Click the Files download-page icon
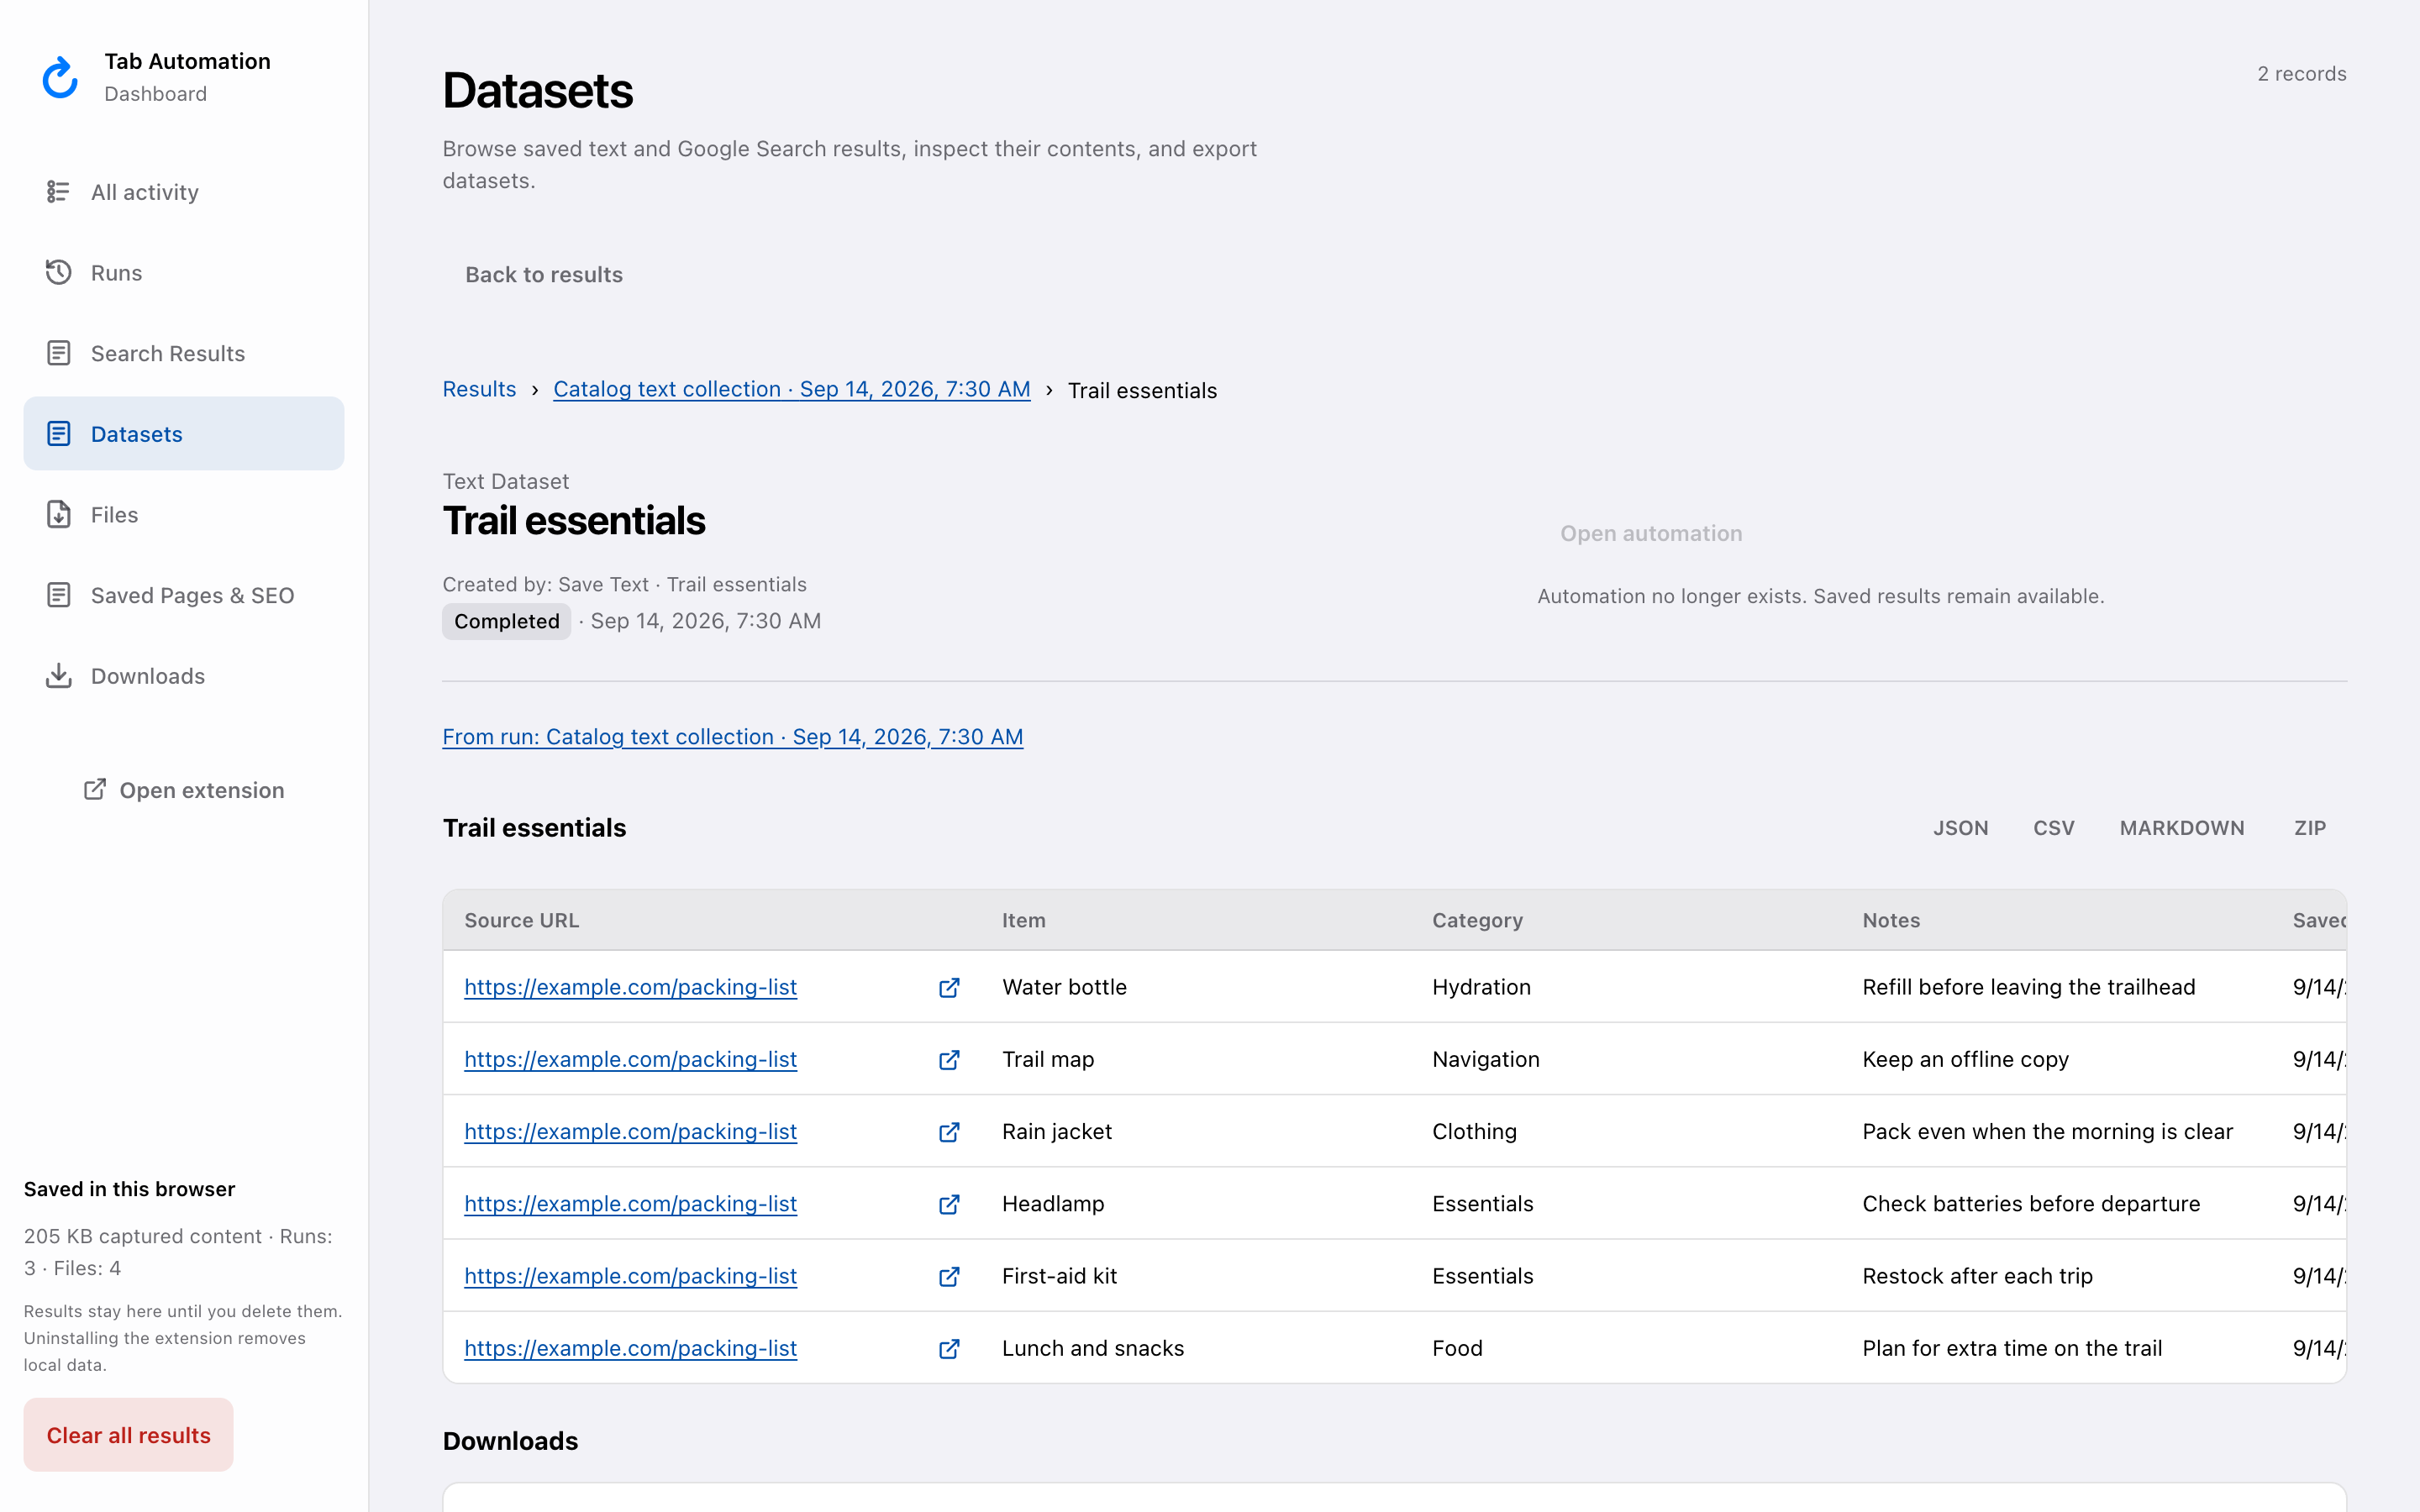Viewport: 2420px width, 1512px height. tap(58, 514)
